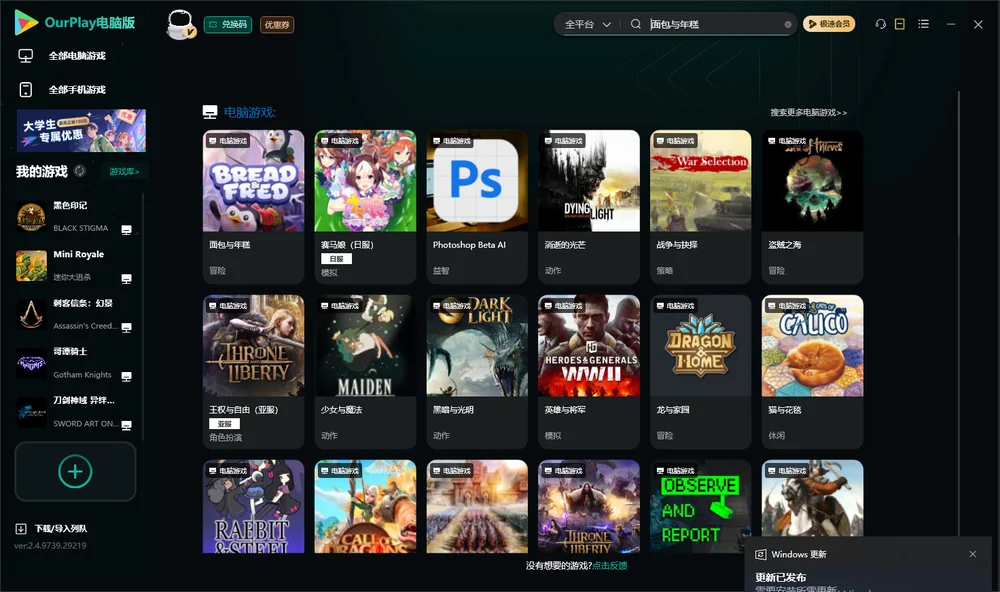This screenshot has width=1000, height=592.
Task: Open the user avatar profile
Action: [x=180, y=24]
